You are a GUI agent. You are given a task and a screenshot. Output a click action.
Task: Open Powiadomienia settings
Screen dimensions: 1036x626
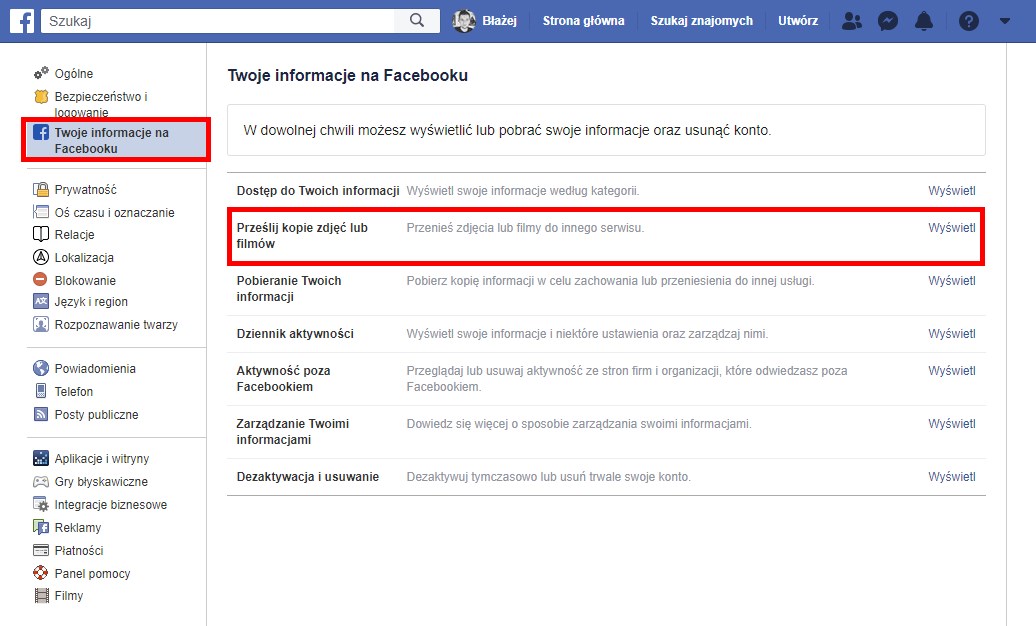pyautogui.click(x=95, y=369)
